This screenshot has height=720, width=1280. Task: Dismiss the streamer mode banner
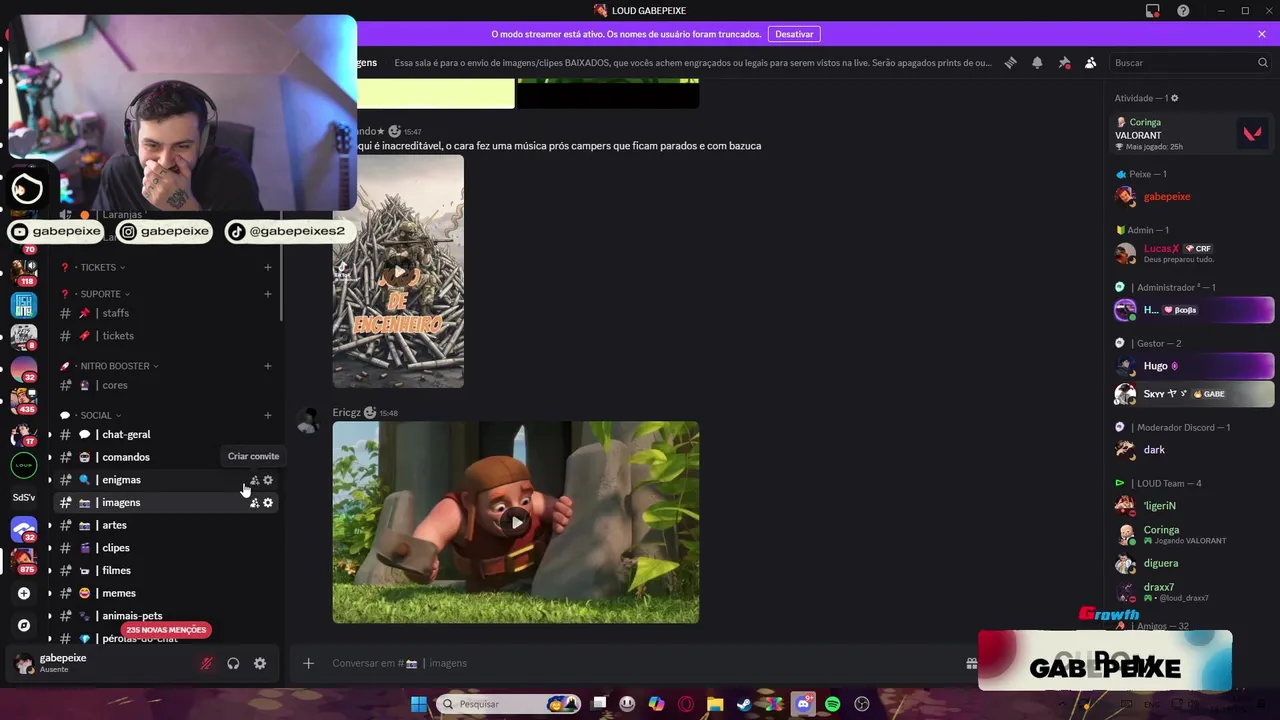1262,34
